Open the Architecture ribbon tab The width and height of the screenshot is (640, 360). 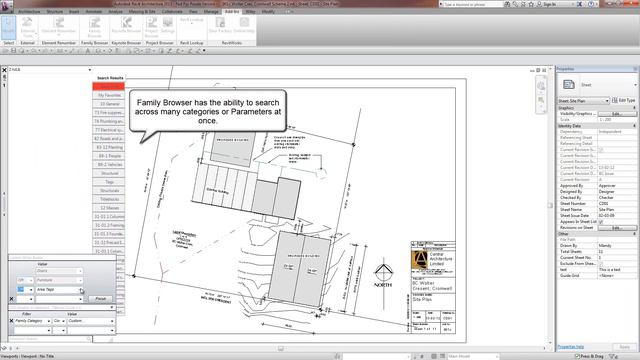click(29, 12)
